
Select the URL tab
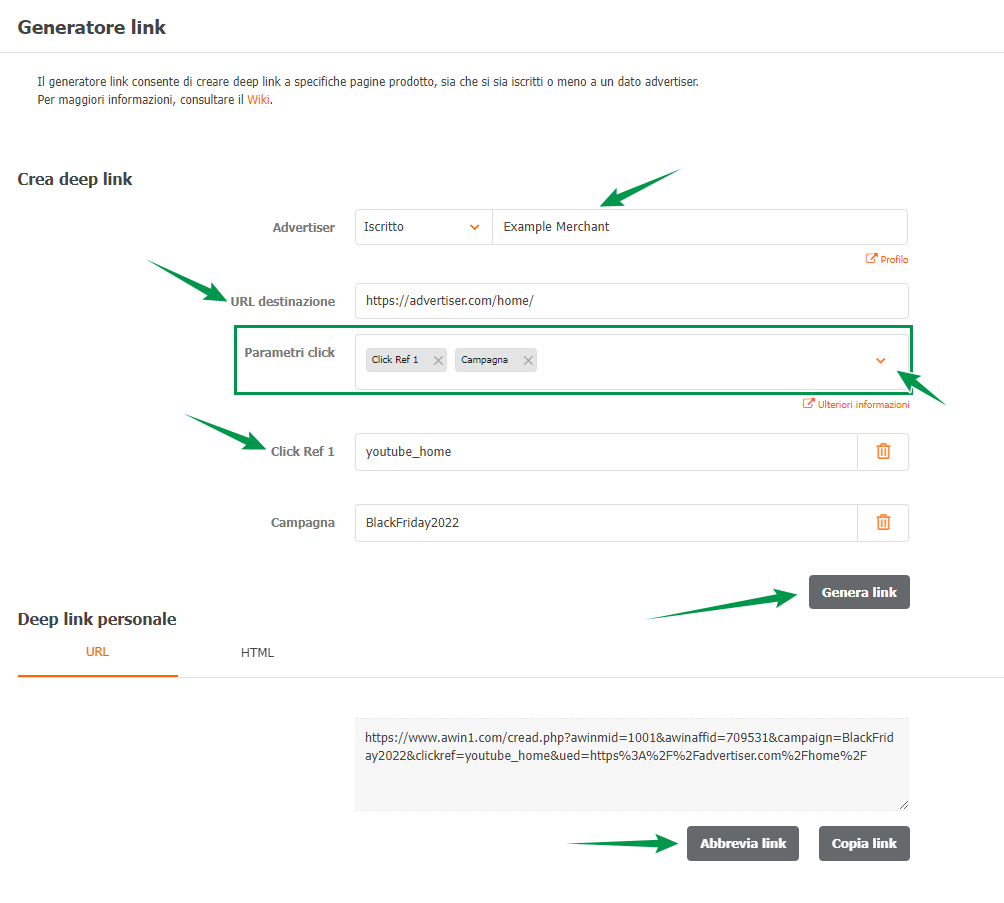[97, 652]
